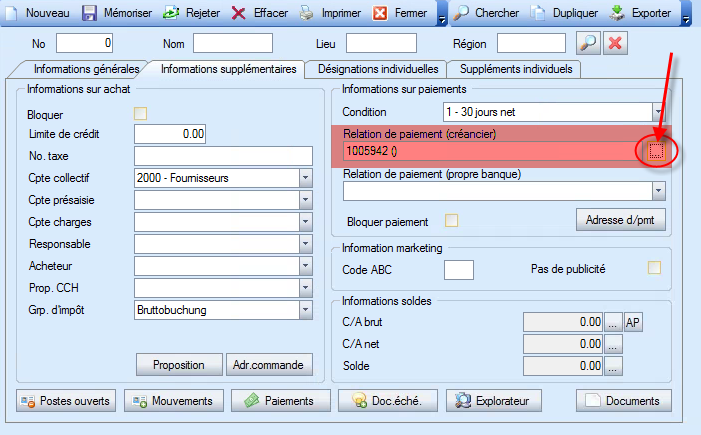Focus the Nom search field
This screenshot has height=435, width=701.
point(233,43)
